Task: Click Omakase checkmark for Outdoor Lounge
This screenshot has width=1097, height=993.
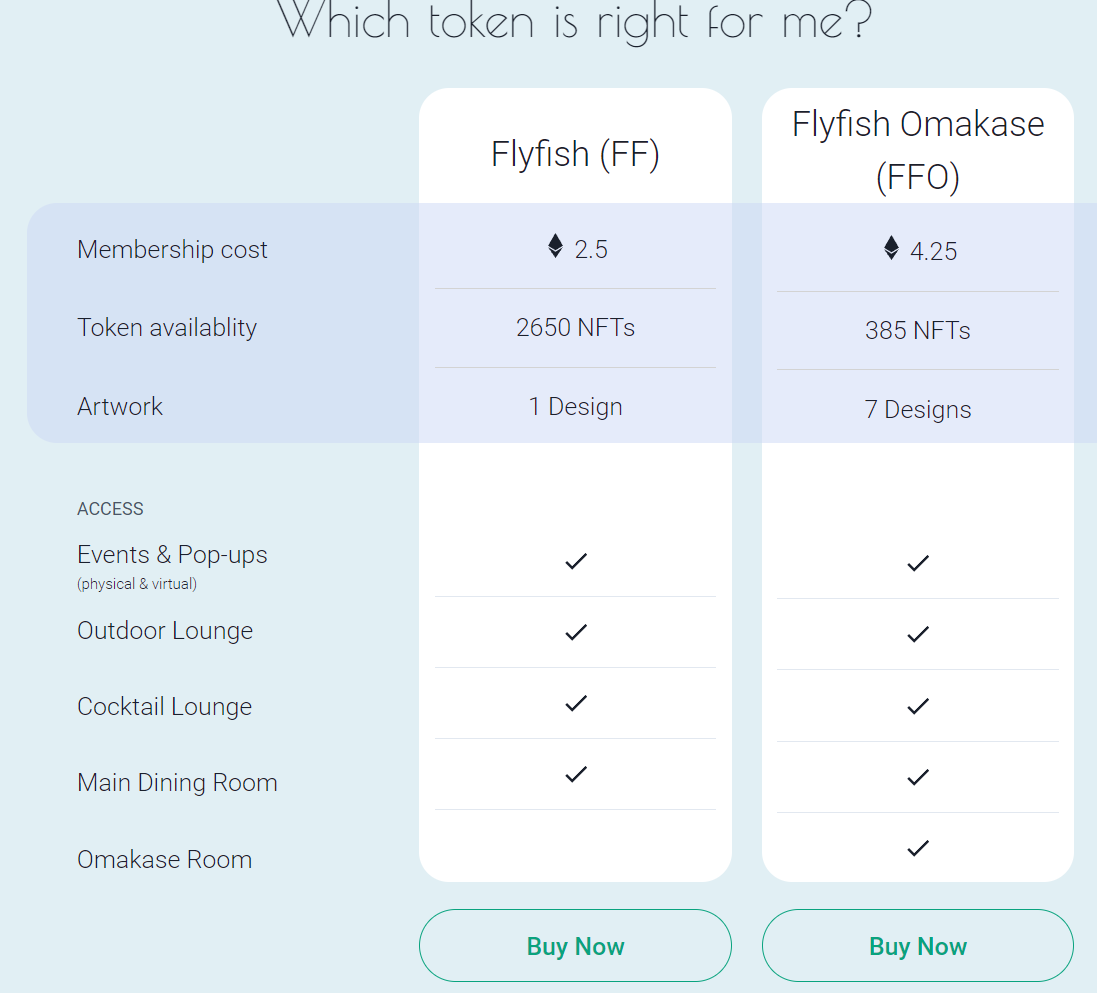Action: 918,635
